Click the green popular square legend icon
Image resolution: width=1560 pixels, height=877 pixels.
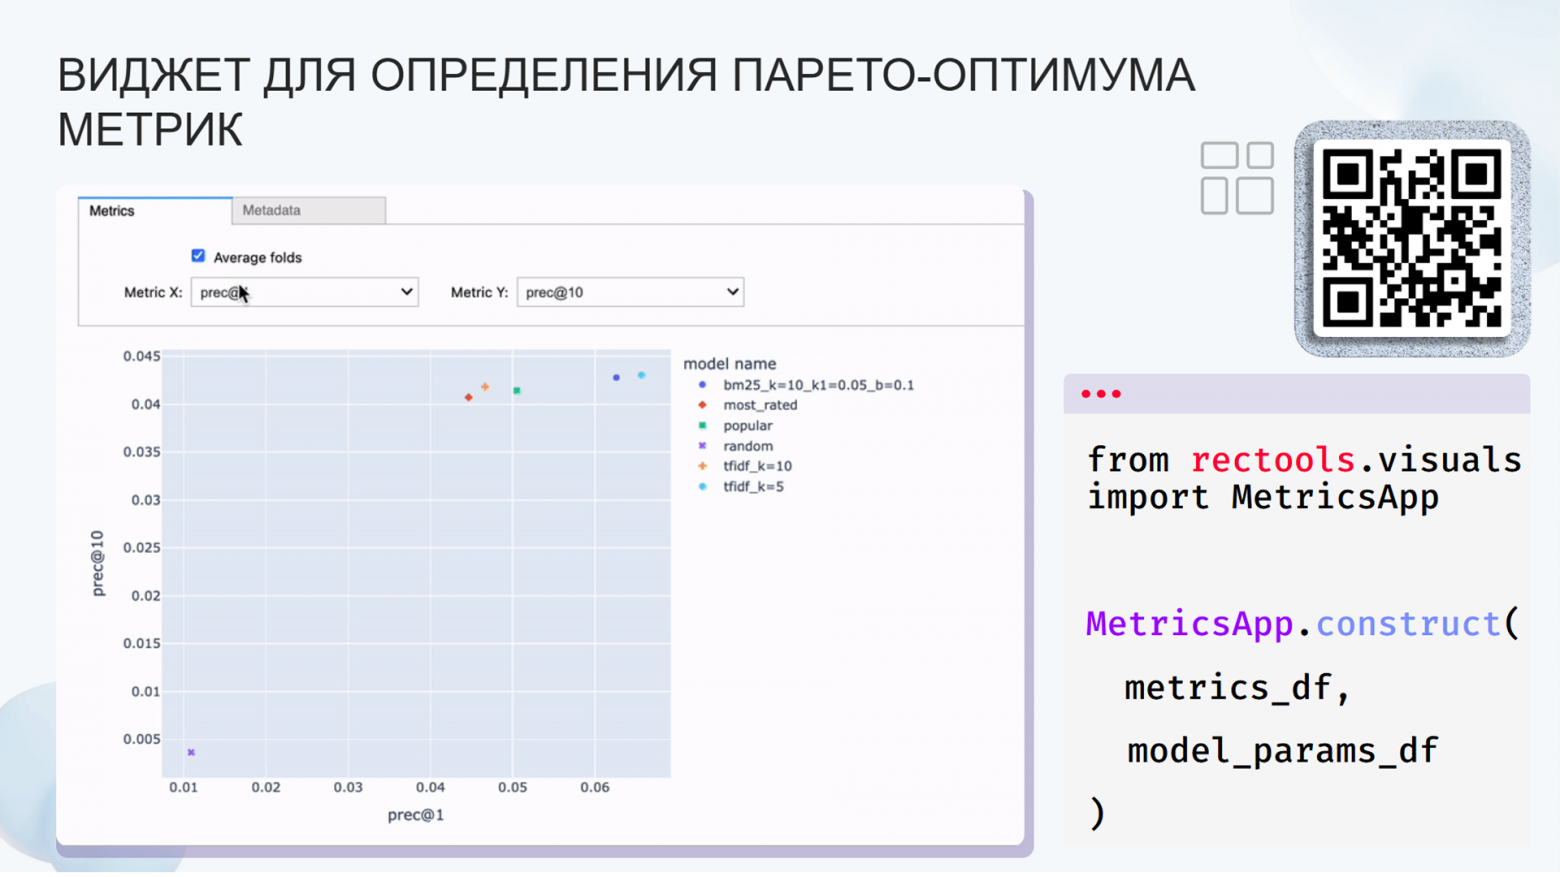pyautogui.click(x=703, y=425)
